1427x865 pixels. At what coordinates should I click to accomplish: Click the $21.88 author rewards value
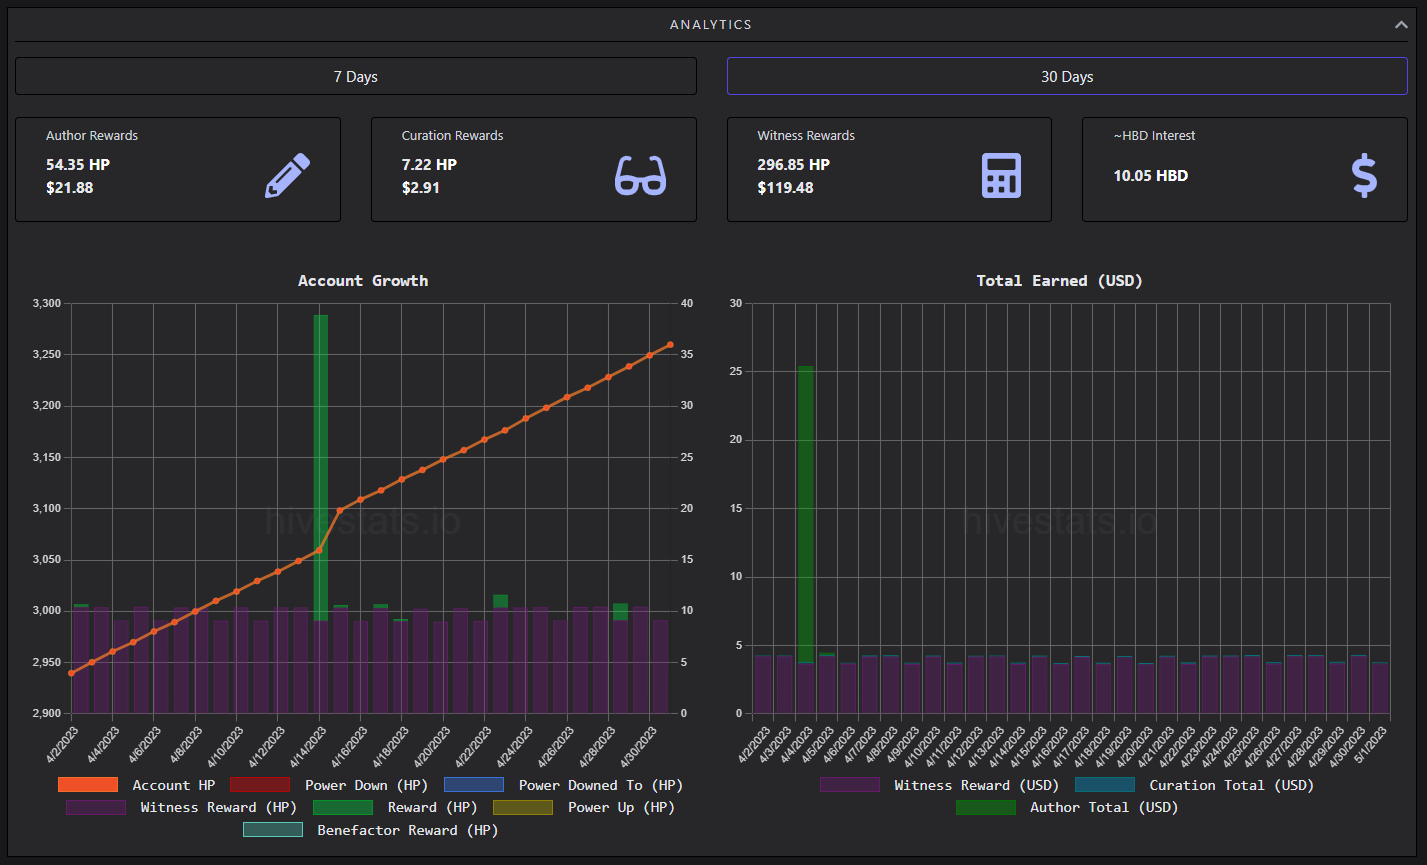point(70,187)
